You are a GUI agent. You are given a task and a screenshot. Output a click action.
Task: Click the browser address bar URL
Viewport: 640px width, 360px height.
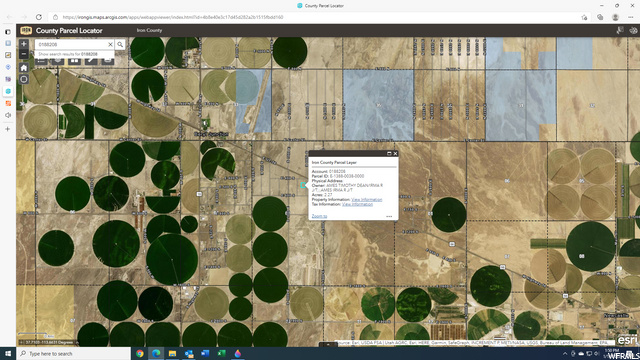point(173,17)
